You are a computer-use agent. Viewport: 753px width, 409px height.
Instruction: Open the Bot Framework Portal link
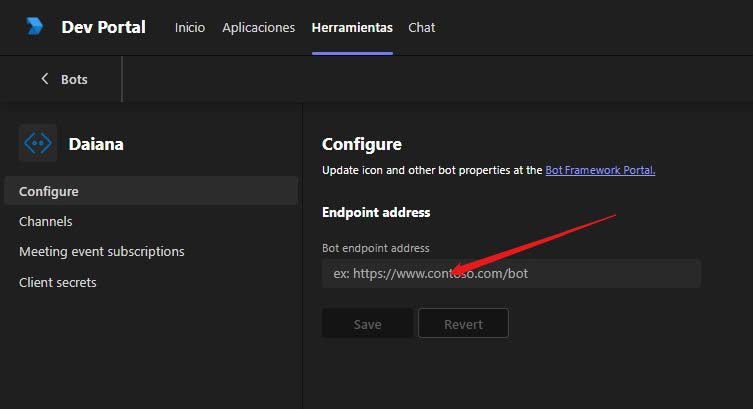coord(600,170)
